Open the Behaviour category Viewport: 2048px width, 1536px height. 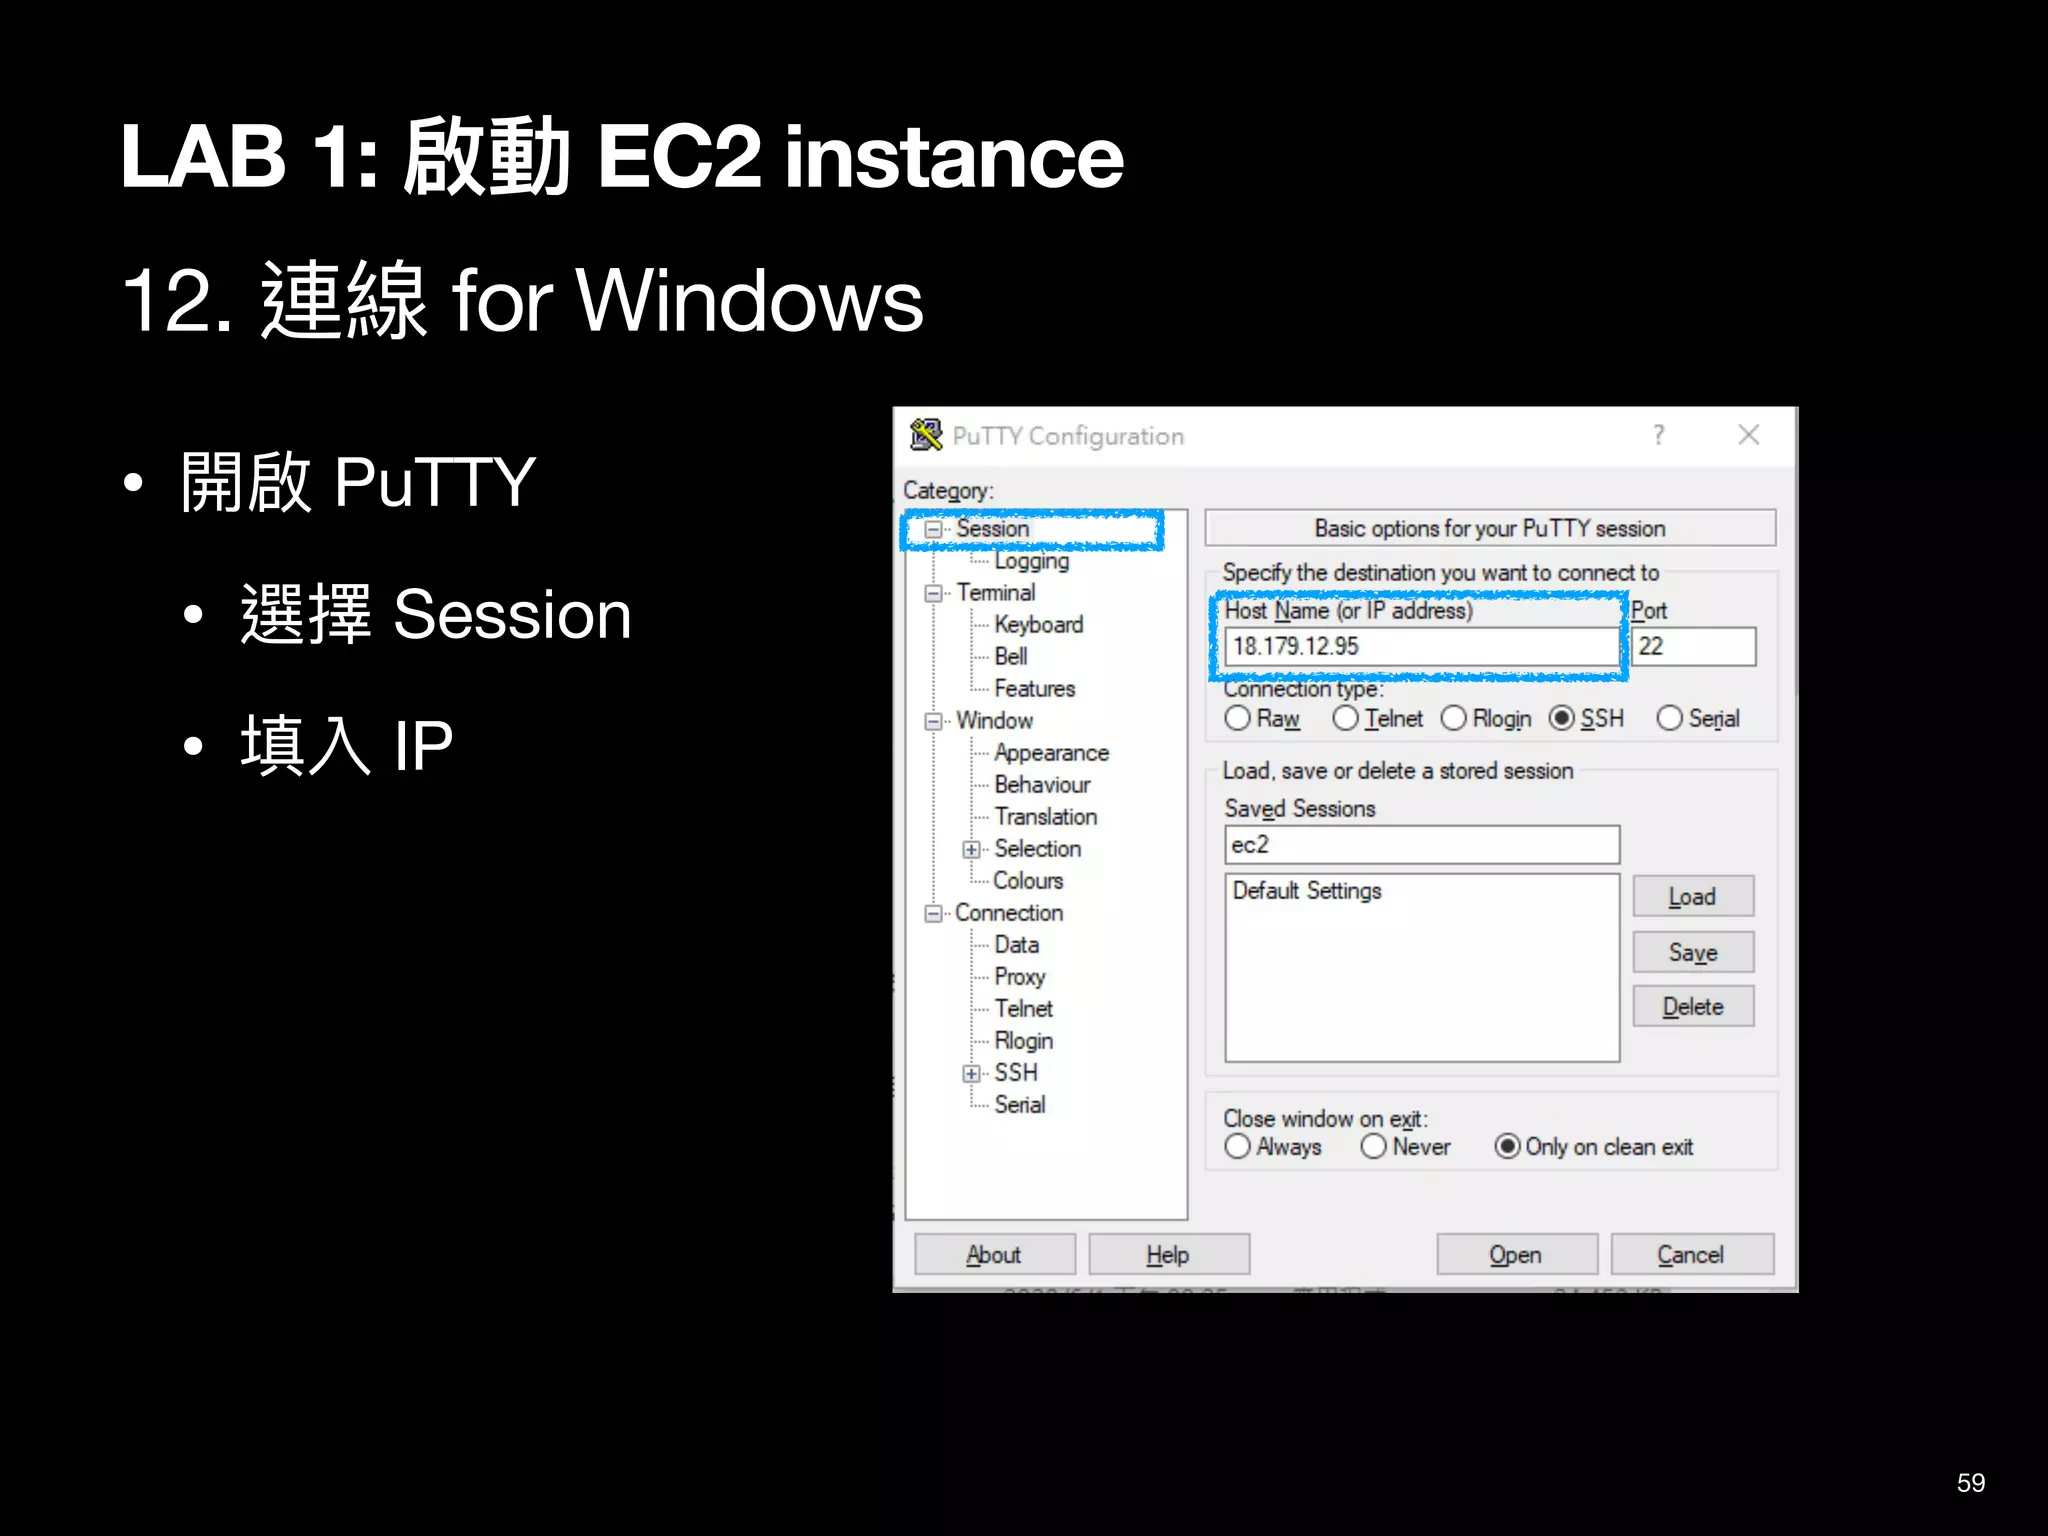[x=1042, y=784]
